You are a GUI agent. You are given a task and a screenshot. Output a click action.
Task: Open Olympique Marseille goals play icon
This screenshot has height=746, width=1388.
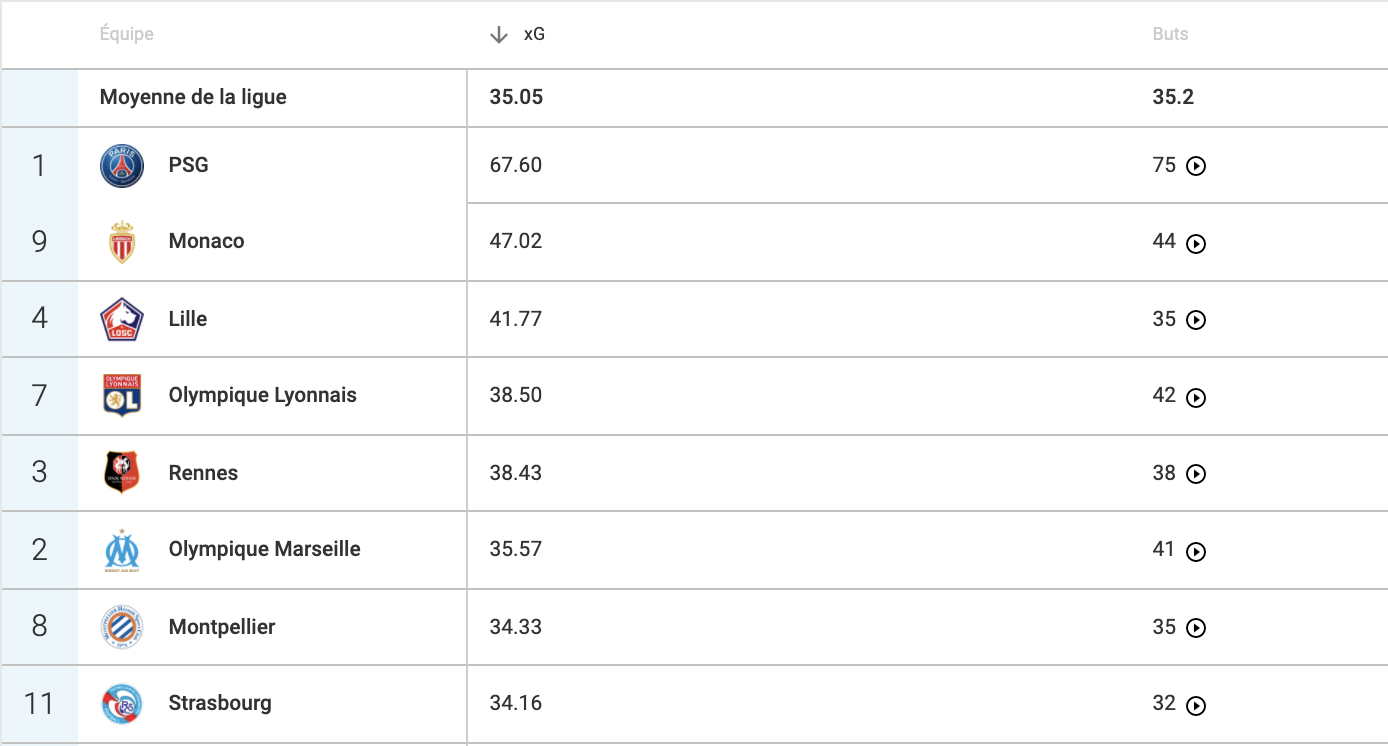coord(1196,552)
